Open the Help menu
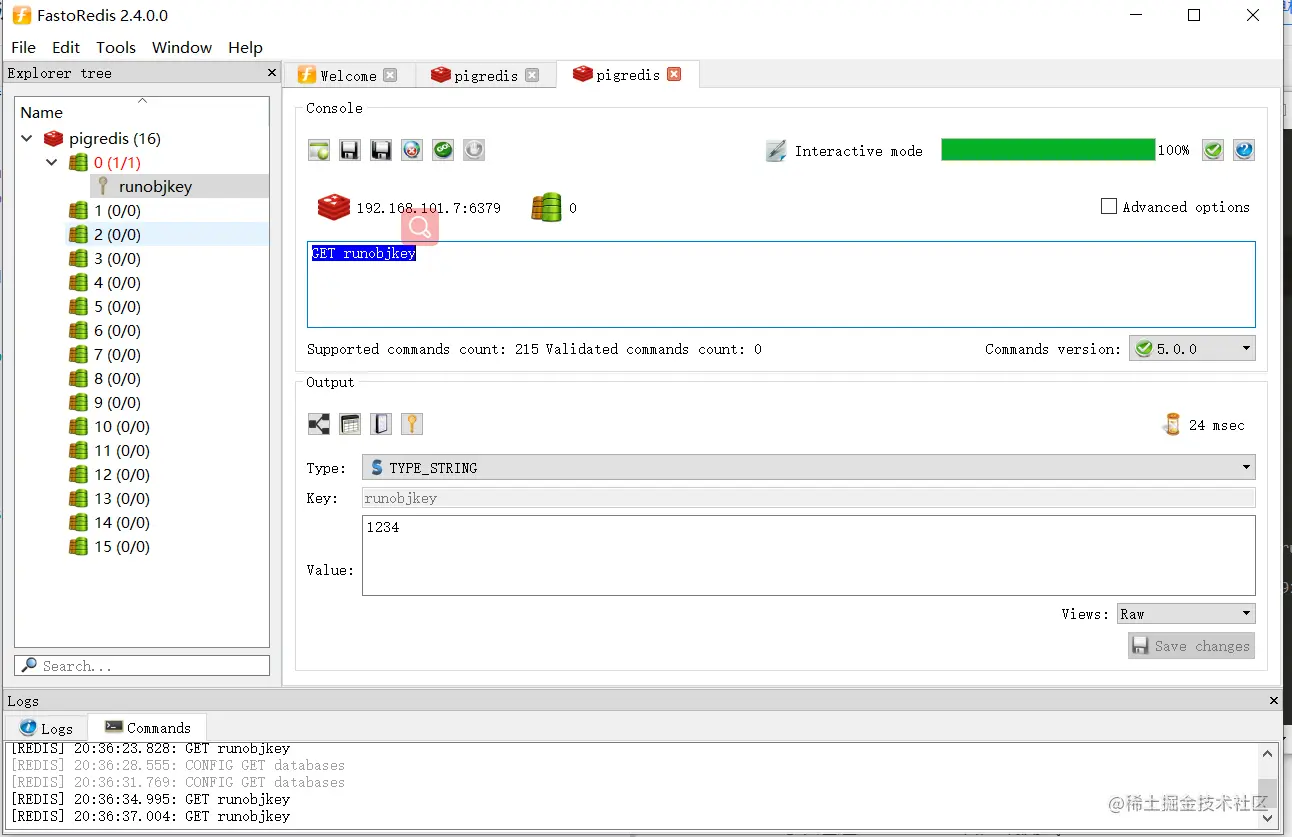The height and width of the screenshot is (837, 1292). tap(245, 47)
